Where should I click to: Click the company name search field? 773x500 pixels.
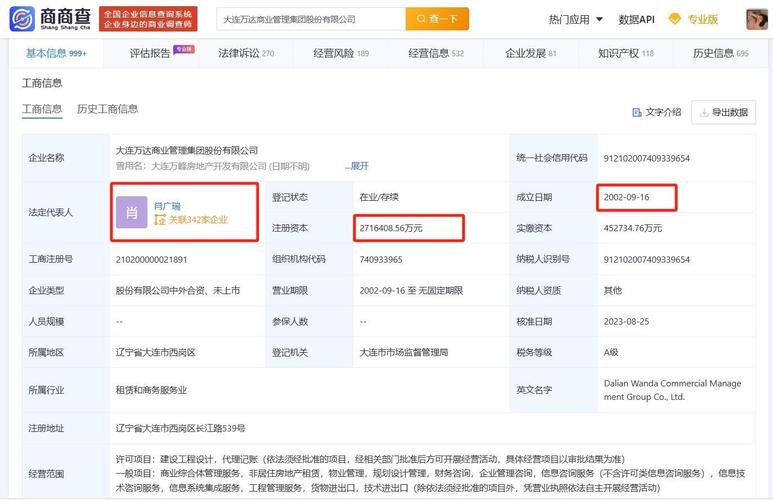pyautogui.click(x=310, y=19)
